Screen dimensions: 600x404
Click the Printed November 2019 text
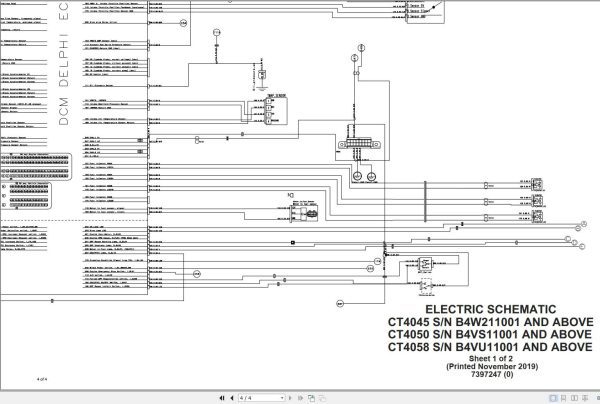point(492,366)
